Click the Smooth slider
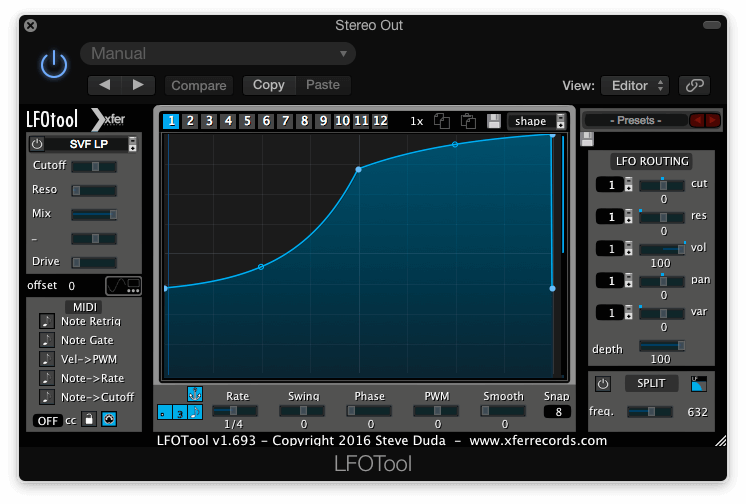Image resolution: width=746 pixels, height=504 pixels. tap(503, 410)
